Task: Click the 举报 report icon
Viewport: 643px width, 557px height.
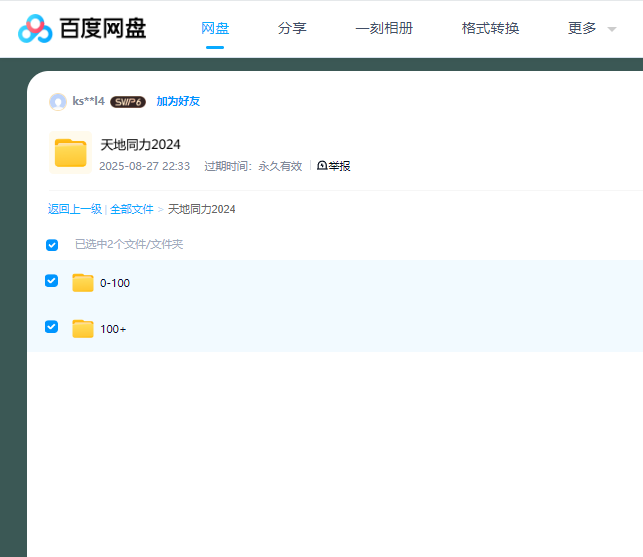Action: [322, 166]
